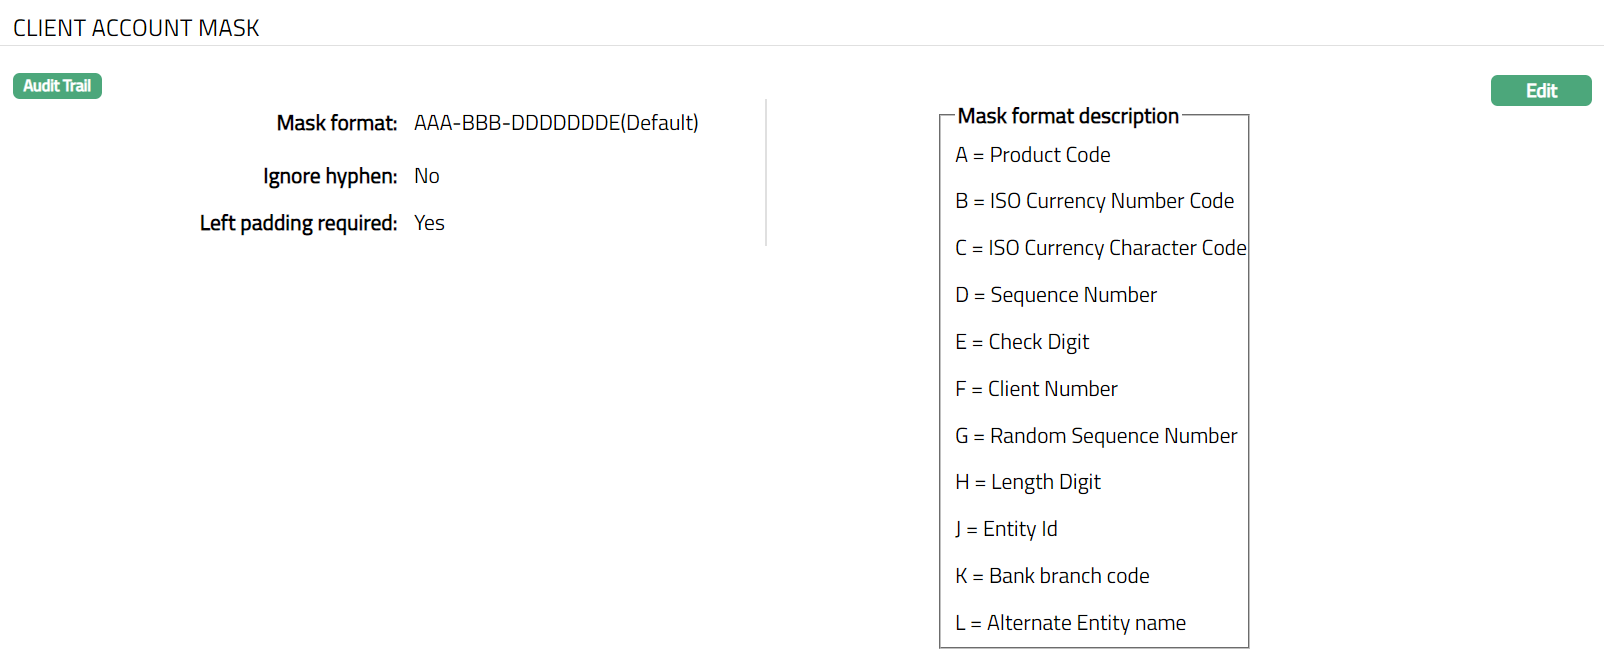Click the AAA-BBB-DDDDDDDE(Default) mask value

click(x=556, y=123)
